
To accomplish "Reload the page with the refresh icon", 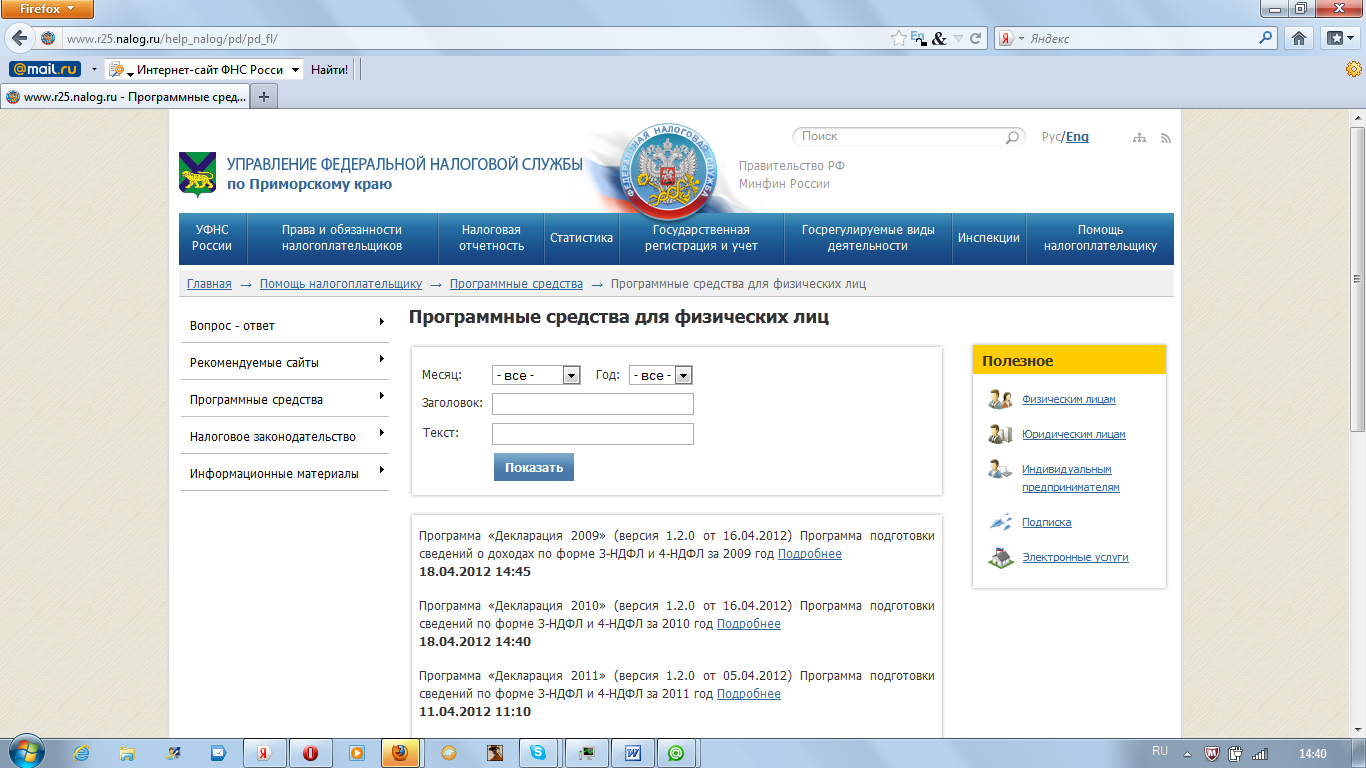I will pyautogui.click(x=977, y=39).
